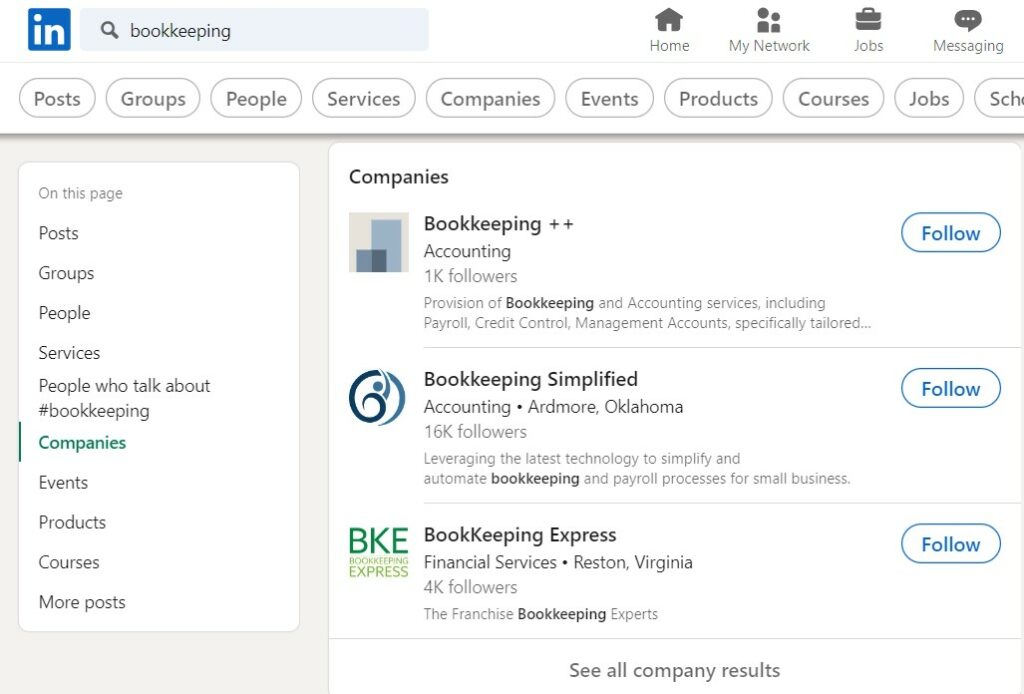Click the Bookkeeping Simplified company logo
The height and width of the screenshot is (694, 1024).
pyautogui.click(x=377, y=397)
